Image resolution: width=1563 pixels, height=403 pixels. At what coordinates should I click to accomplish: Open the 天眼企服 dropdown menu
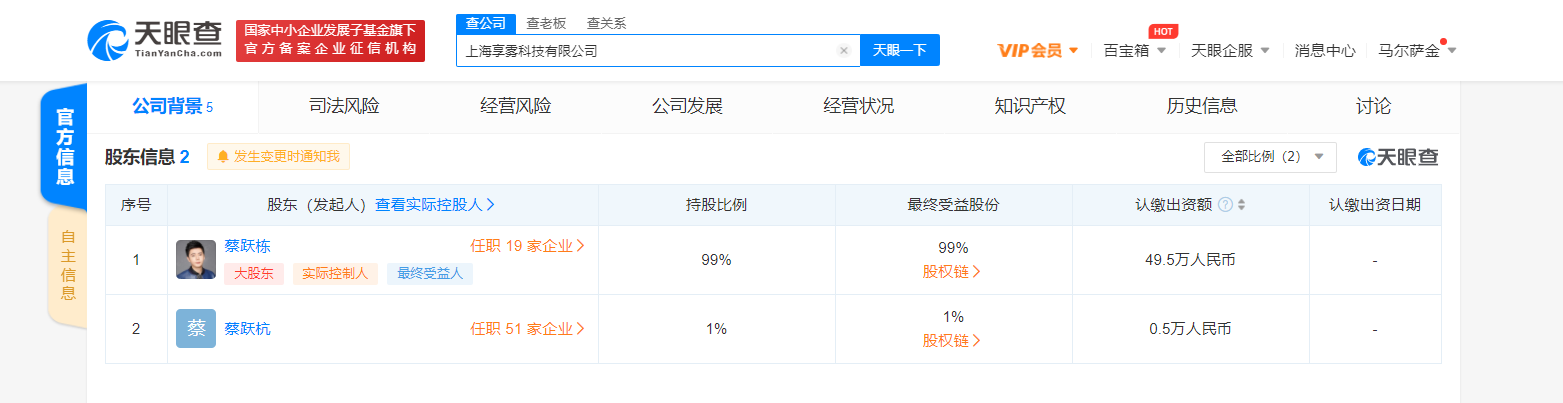(1230, 50)
